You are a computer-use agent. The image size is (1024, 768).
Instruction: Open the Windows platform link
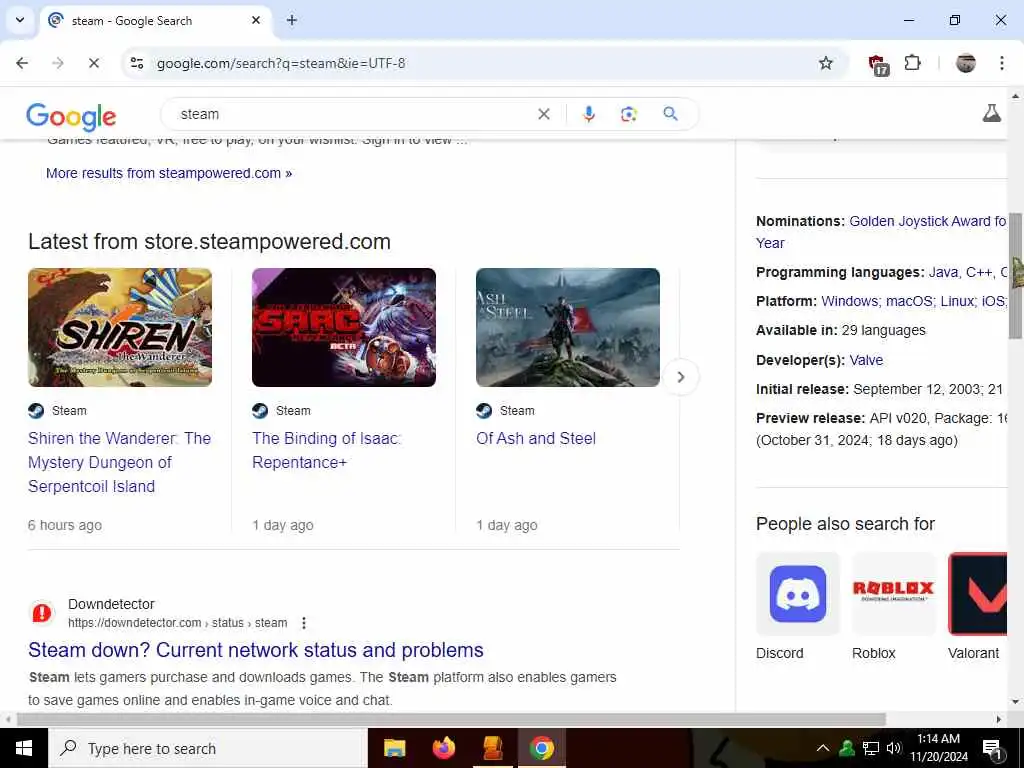tap(851, 301)
